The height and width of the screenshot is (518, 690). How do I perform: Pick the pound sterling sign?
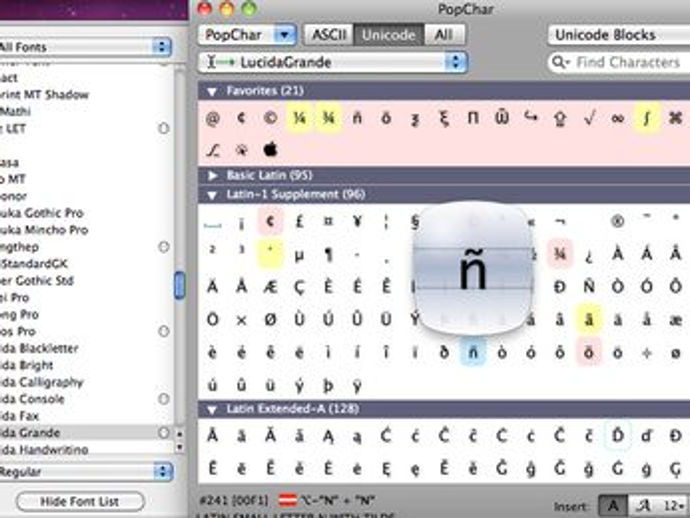pos(299,221)
